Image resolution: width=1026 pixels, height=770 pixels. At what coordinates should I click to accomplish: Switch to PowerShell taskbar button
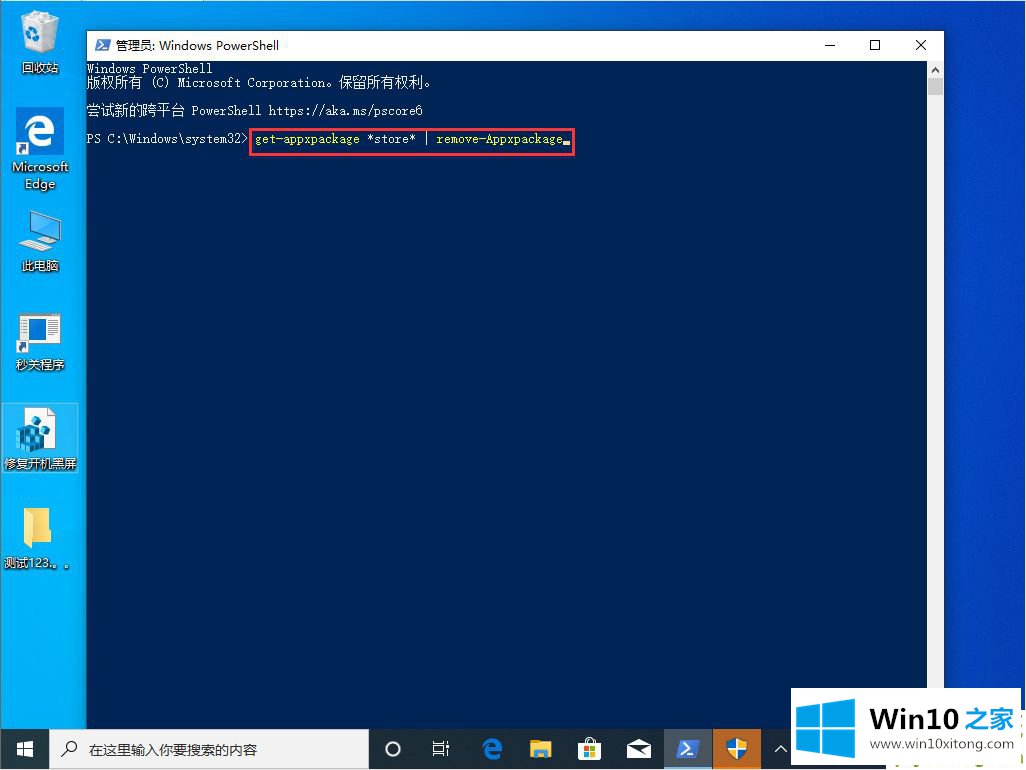tap(688, 749)
